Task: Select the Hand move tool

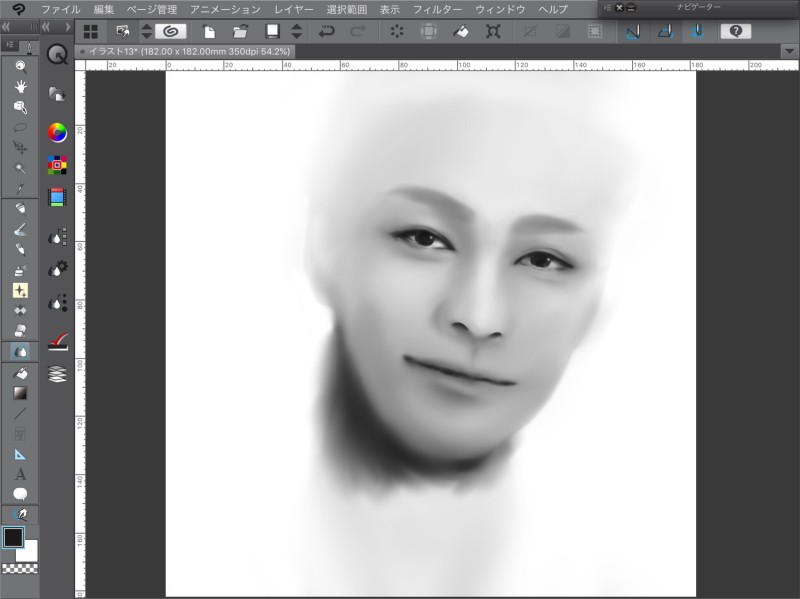Action: pyautogui.click(x=20, y=86)
